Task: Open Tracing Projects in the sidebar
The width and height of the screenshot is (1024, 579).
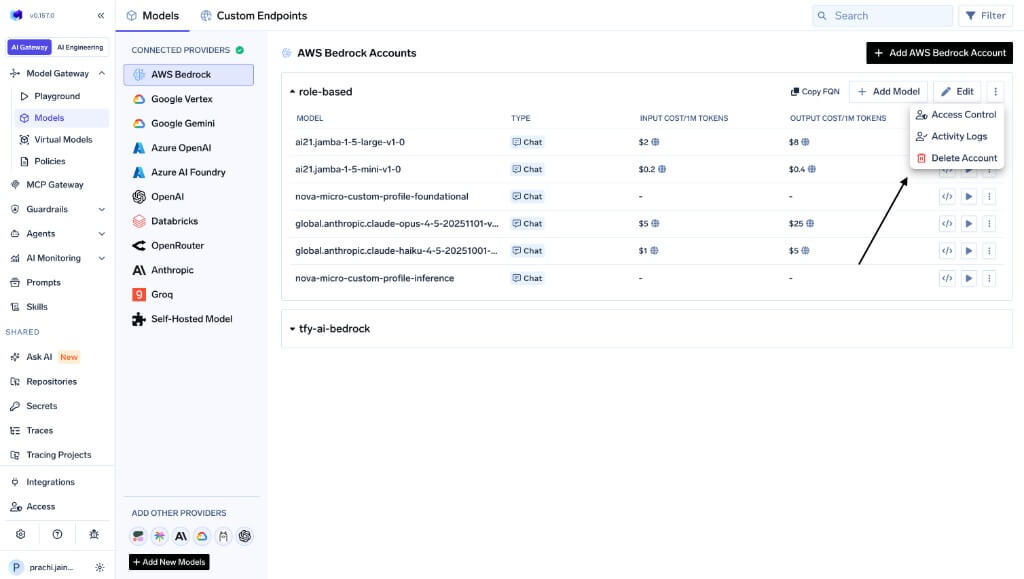Action: [59, 455]
